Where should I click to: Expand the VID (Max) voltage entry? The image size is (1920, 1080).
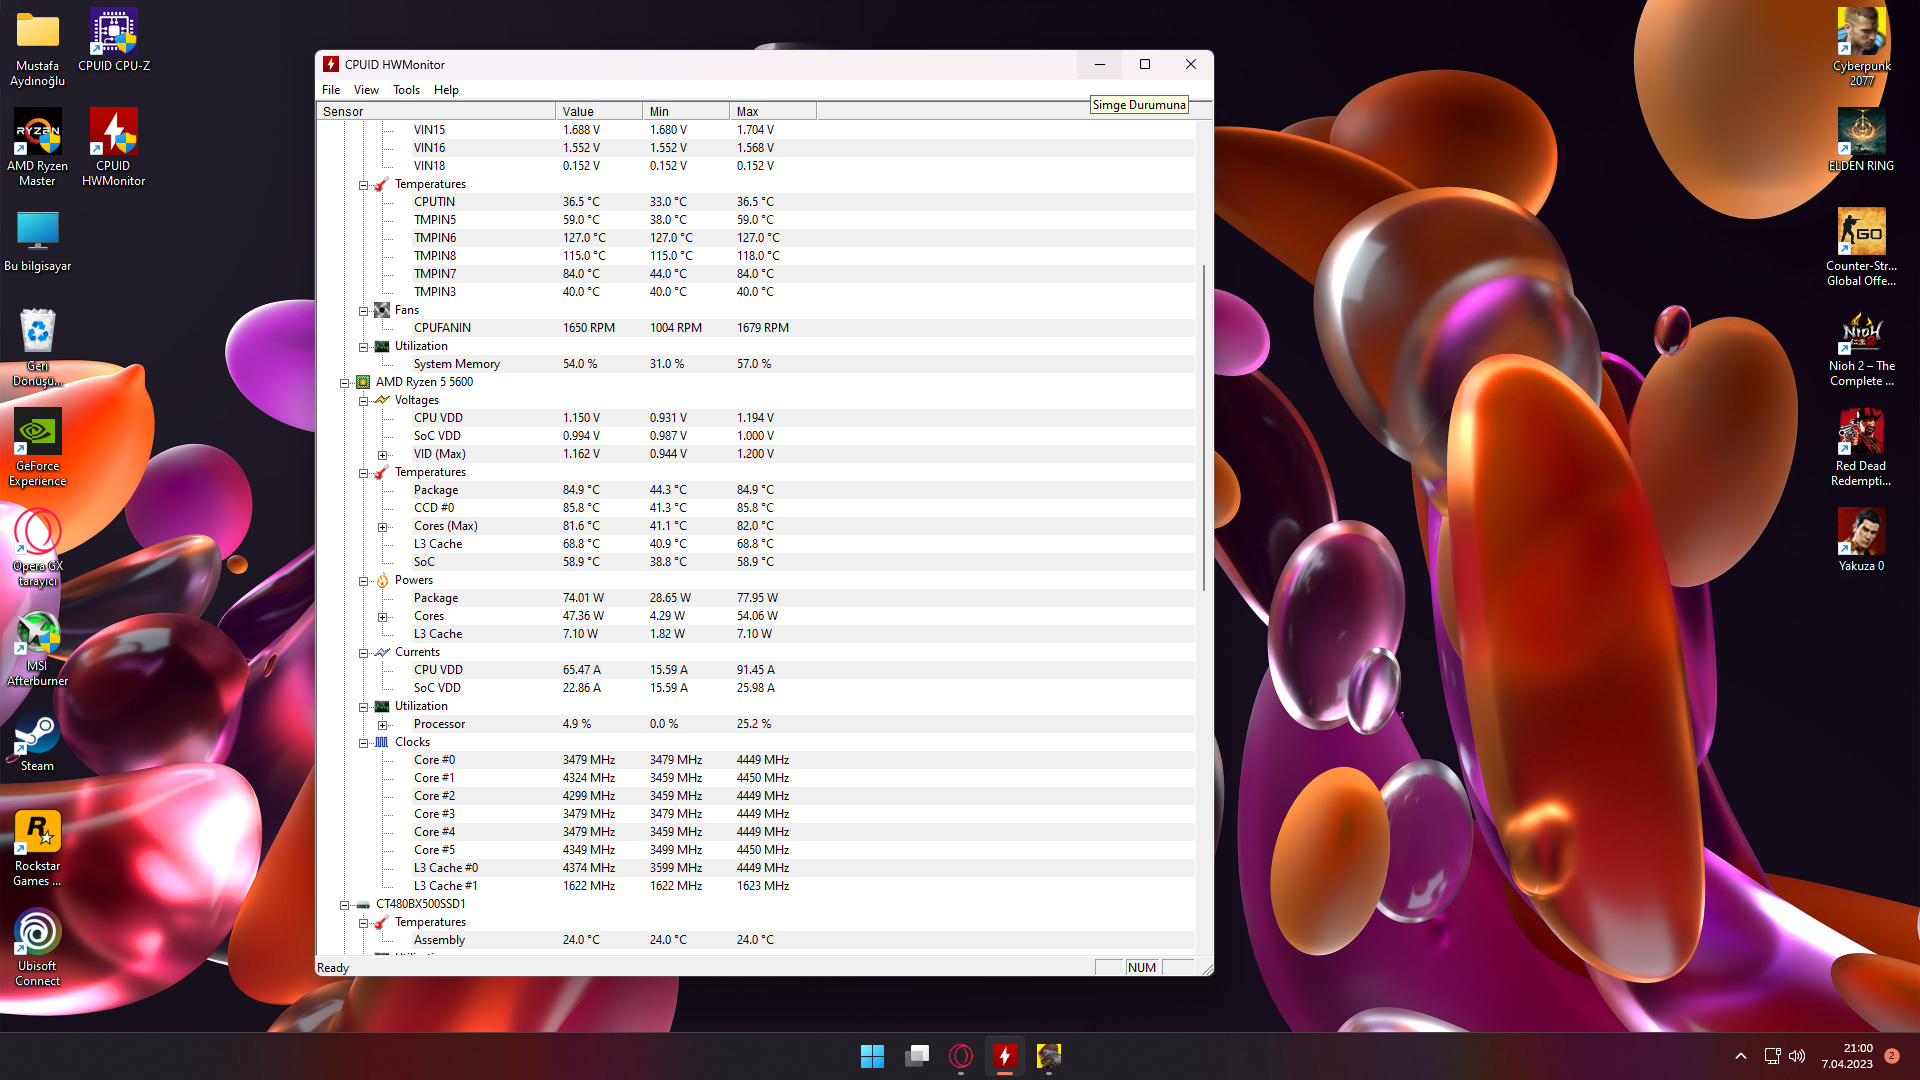(x=382, y=455)
